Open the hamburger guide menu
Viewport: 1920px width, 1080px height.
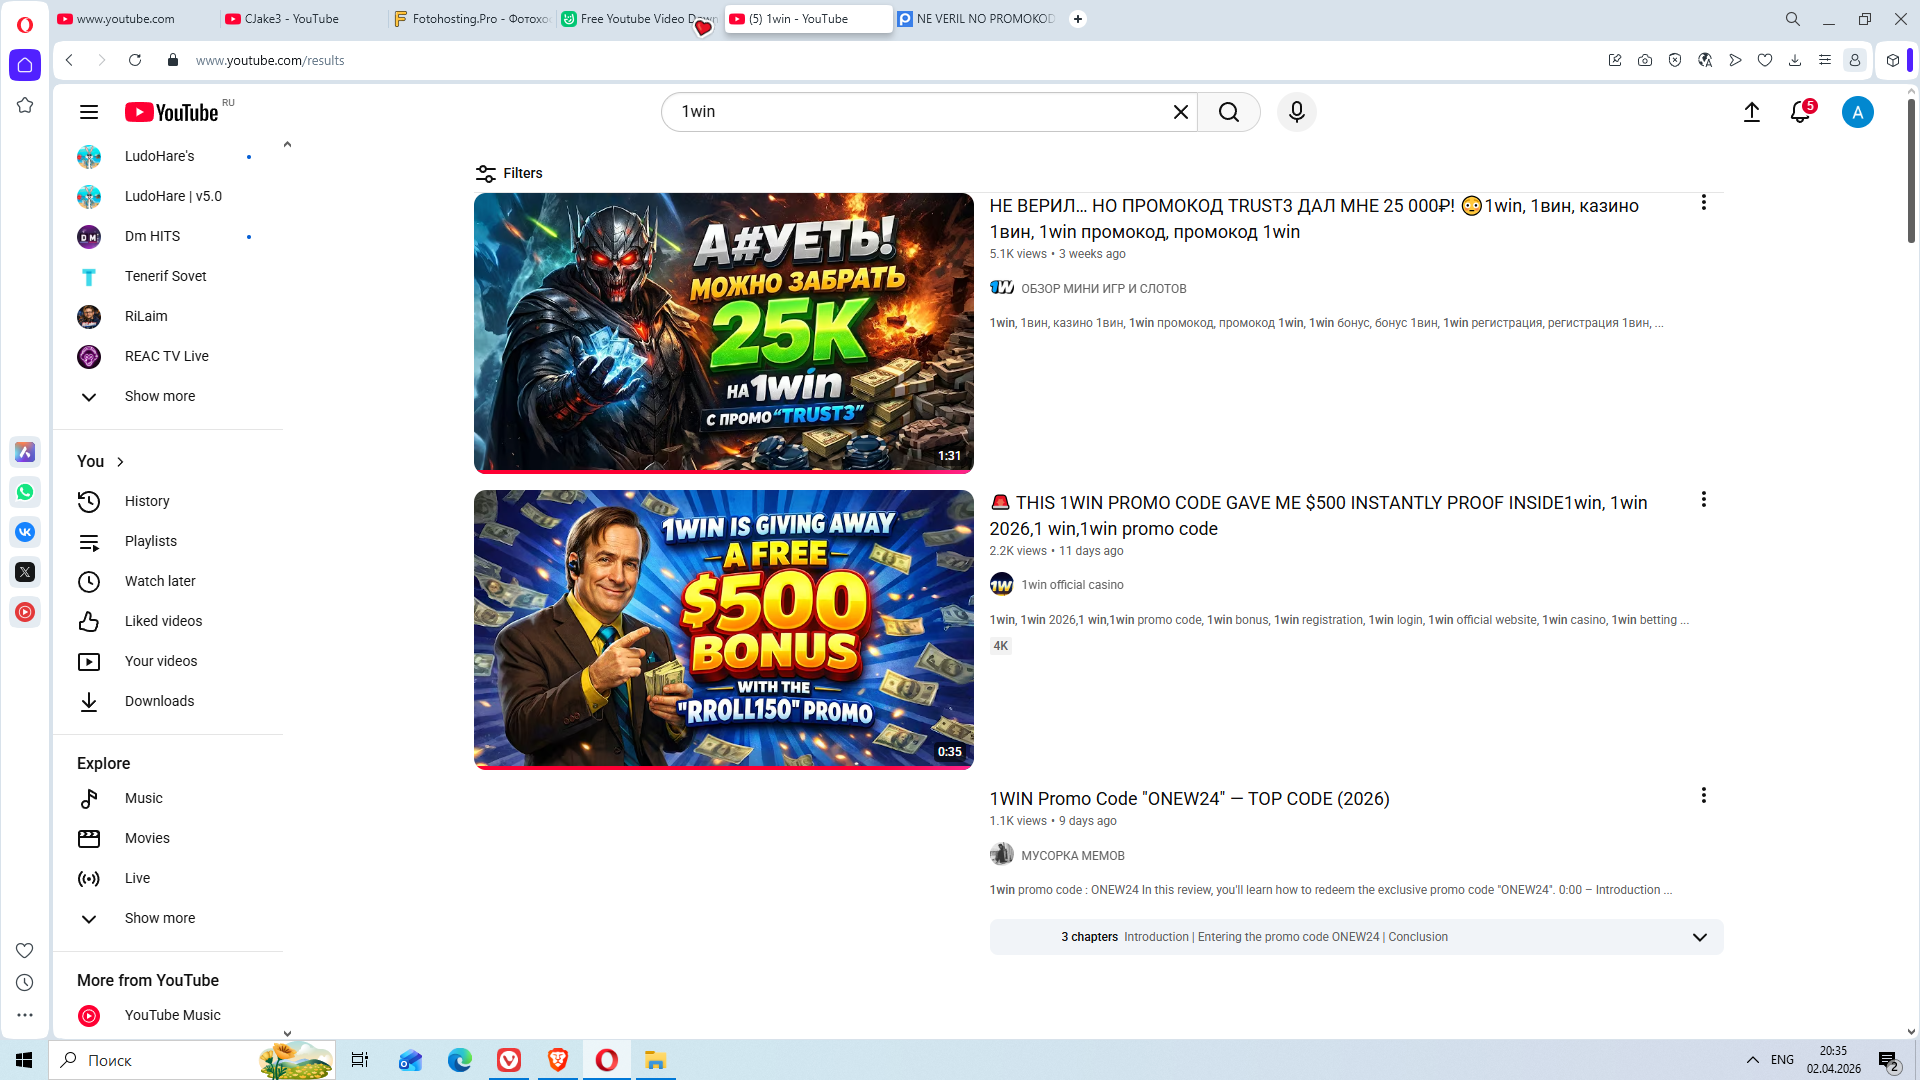[x=89, y=112]
